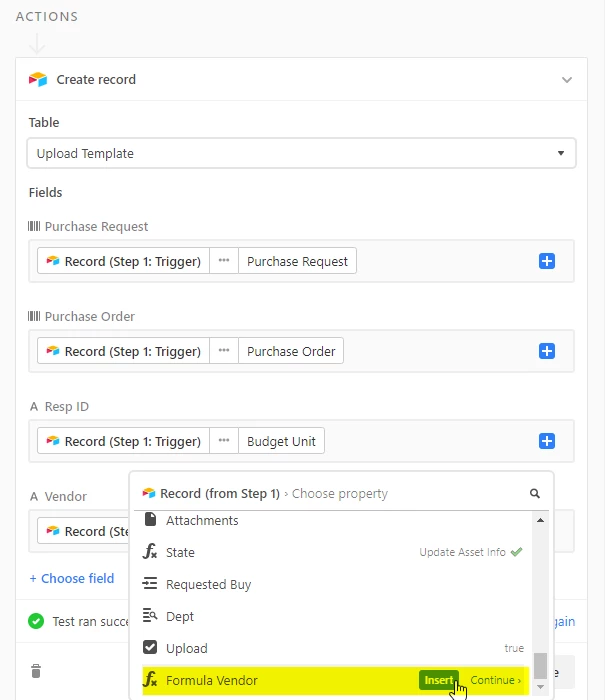The height and width of the screenshot is (700, 605).
Task: Click the Upload checkbox icon
Action: pos(150,647)
